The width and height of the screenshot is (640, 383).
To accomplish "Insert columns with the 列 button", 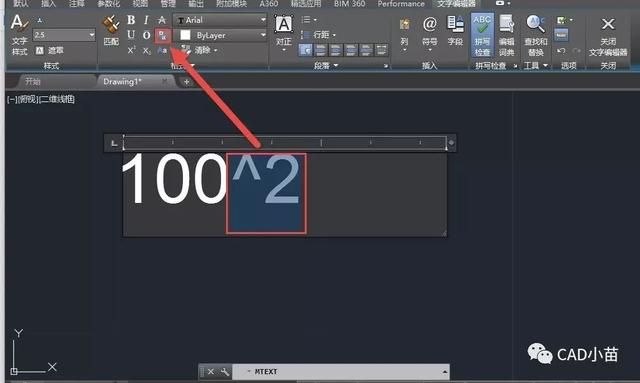I will click(x=404, y=34).
